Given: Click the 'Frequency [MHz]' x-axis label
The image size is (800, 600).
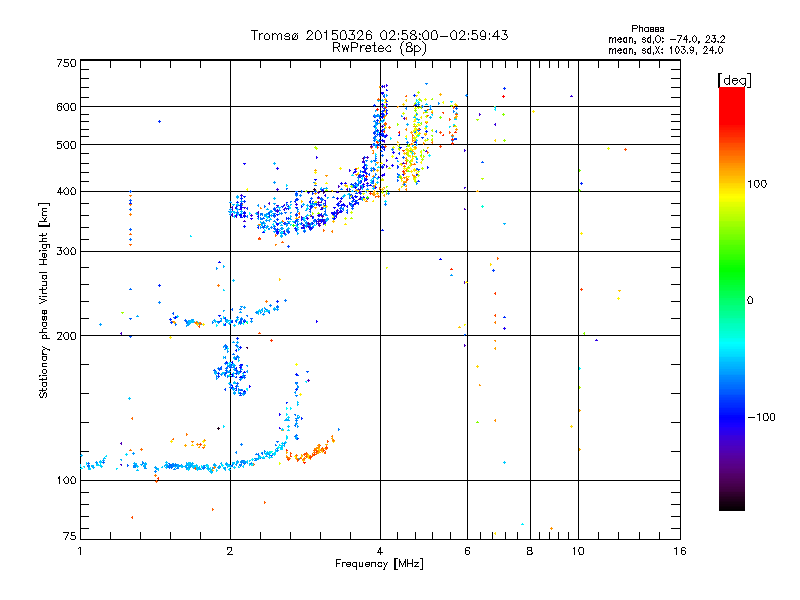Looking at the screenshot, I should [x=379, y=564].
